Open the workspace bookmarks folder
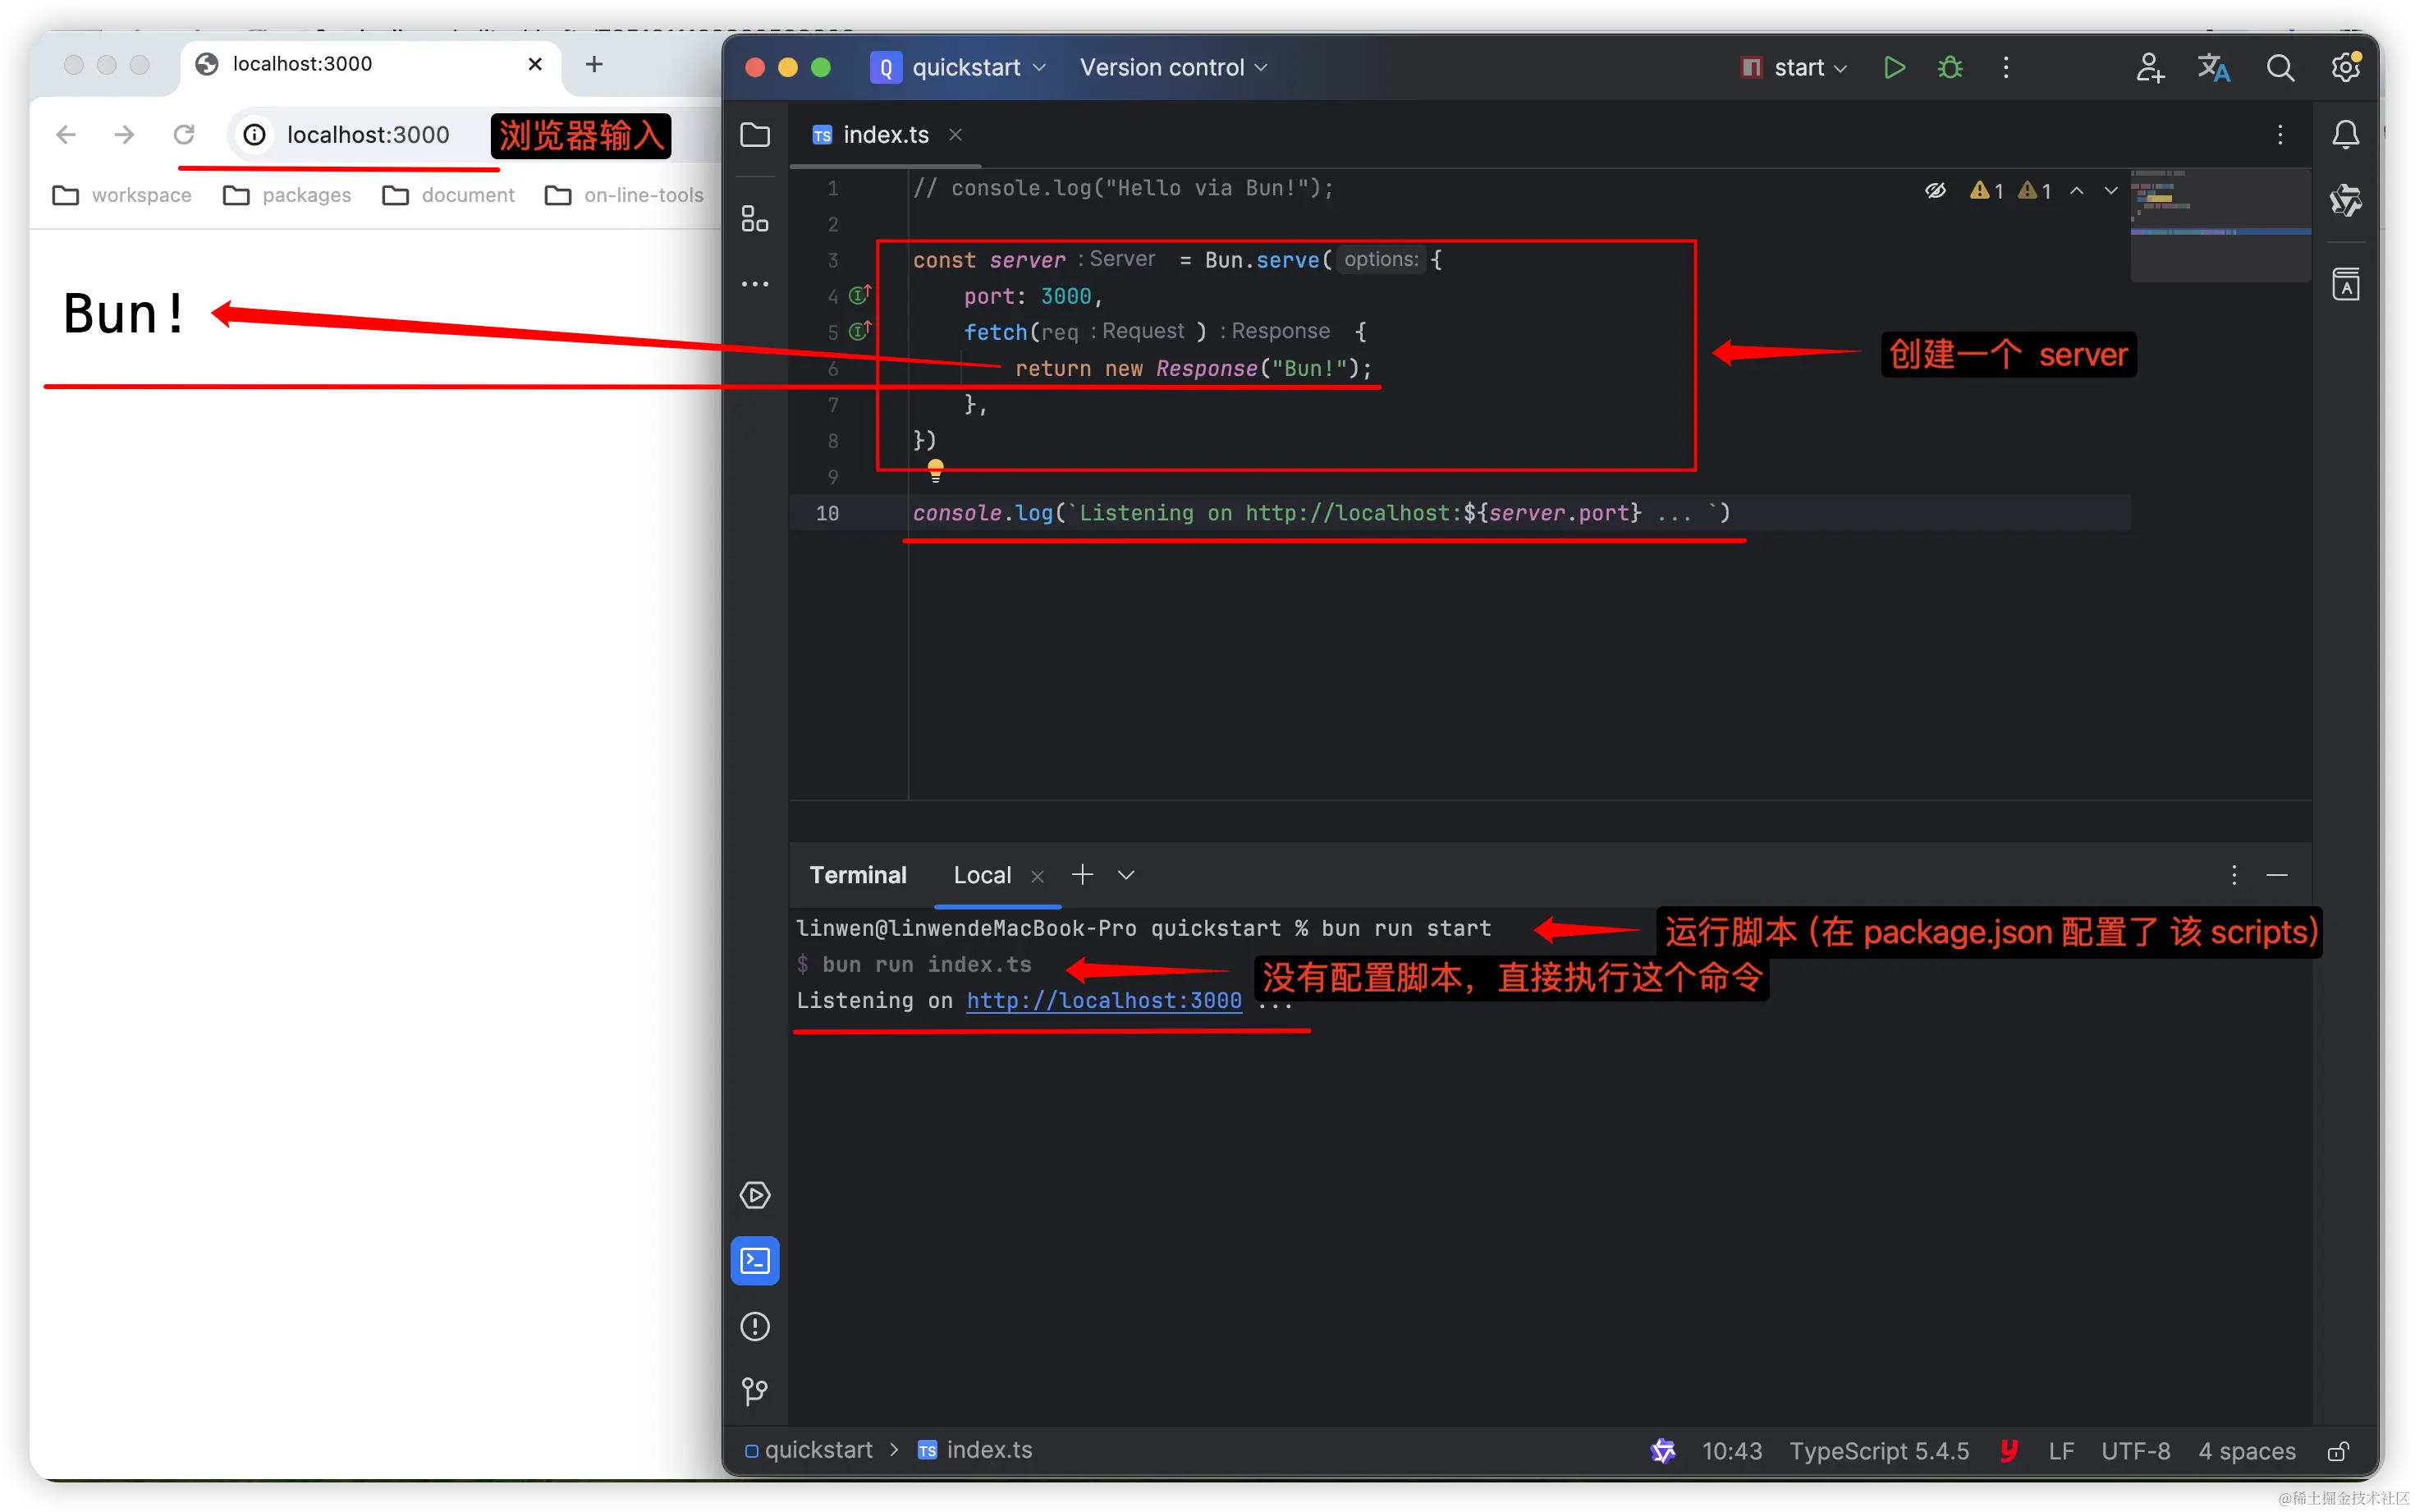This screenshot has height=1512, width=2415. 122,195
